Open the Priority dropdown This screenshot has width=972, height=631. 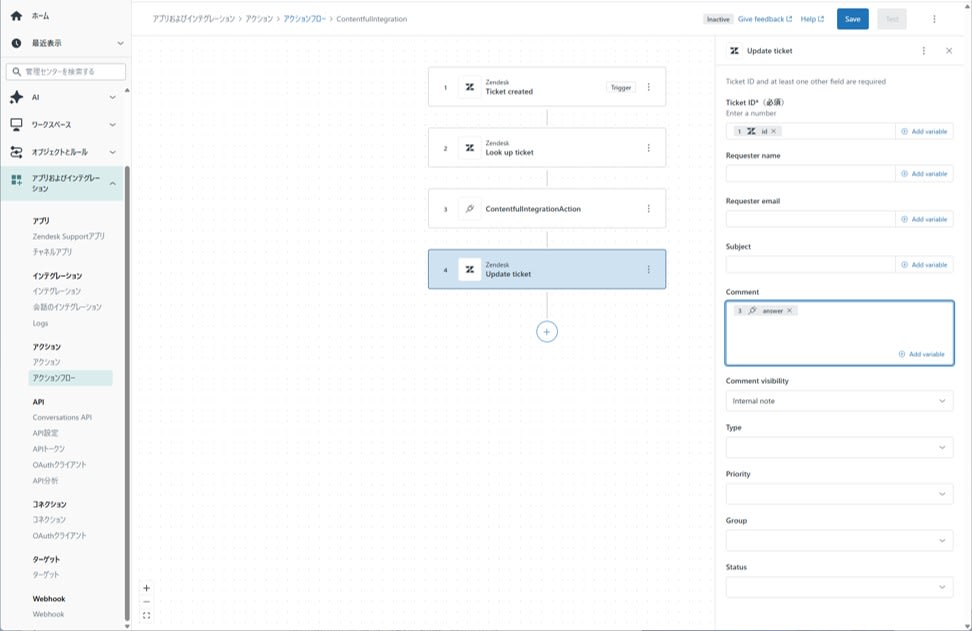coord(839,494)
